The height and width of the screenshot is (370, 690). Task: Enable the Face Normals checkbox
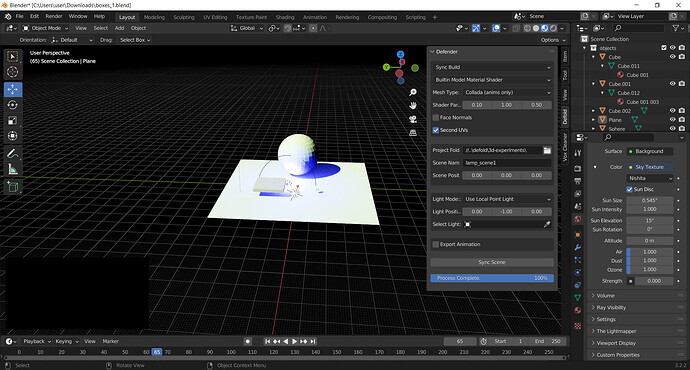pyautogui.click(x=436, y=117)
